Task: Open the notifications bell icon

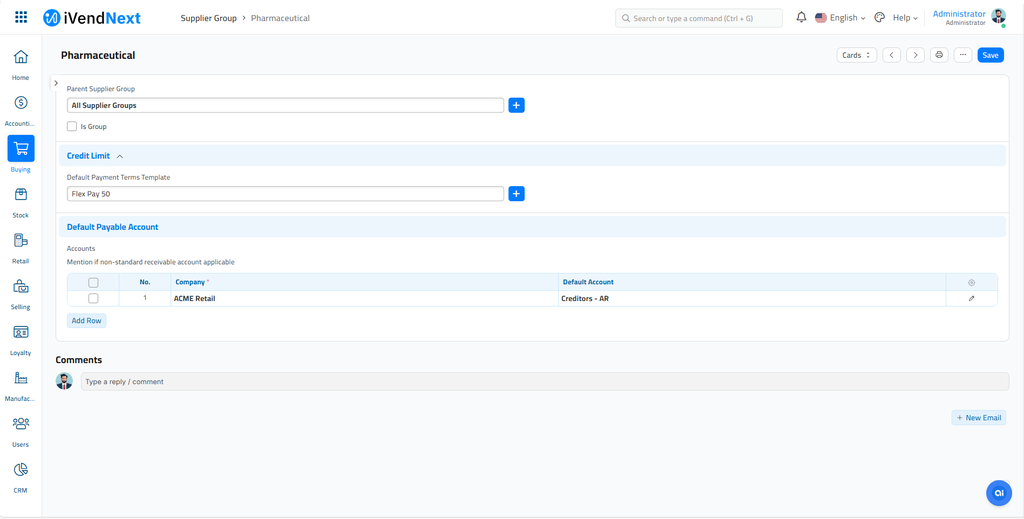Action: pos(801,18)
